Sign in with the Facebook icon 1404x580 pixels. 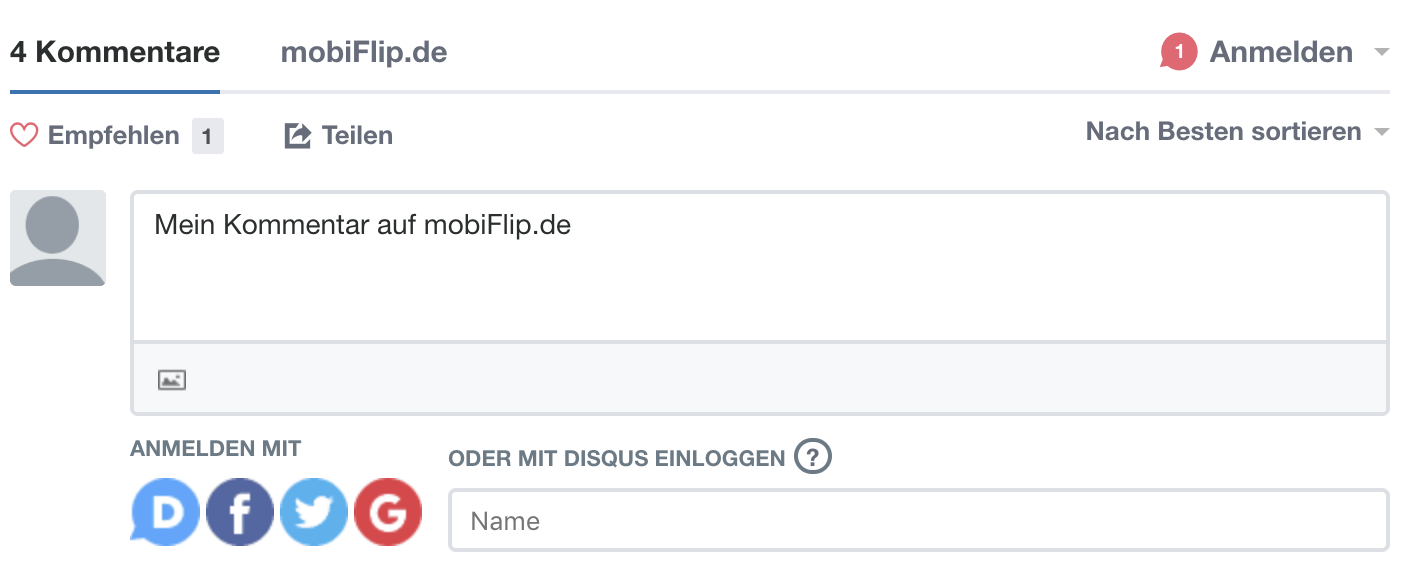coord(240,511)
